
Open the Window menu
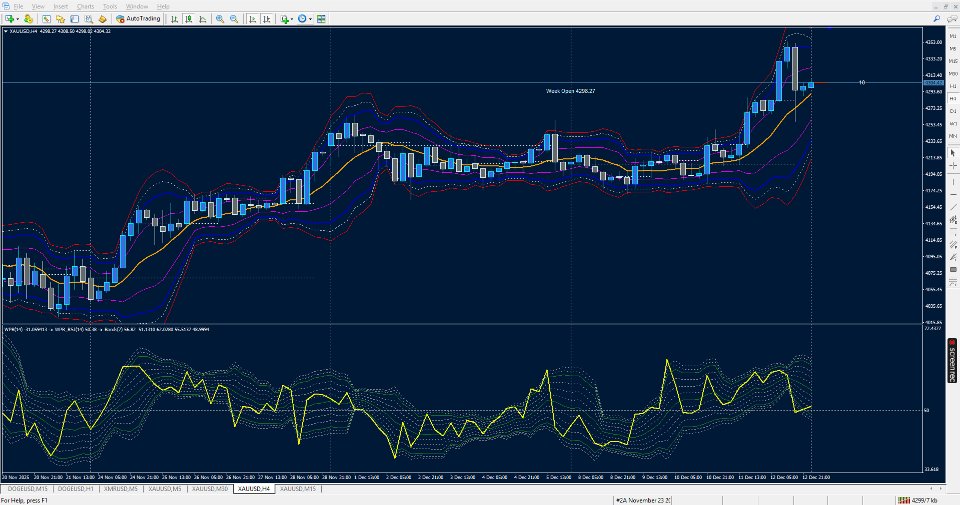coord(137,6)
